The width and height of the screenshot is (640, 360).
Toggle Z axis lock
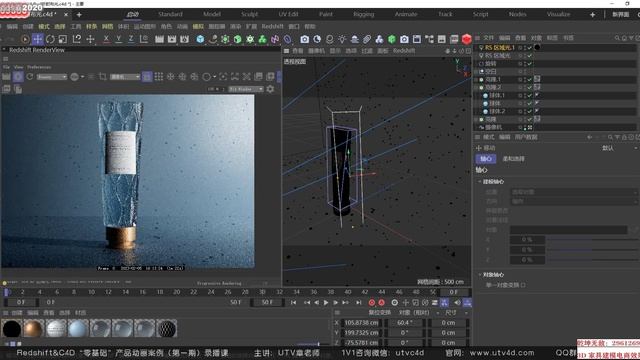click(131, 39)
